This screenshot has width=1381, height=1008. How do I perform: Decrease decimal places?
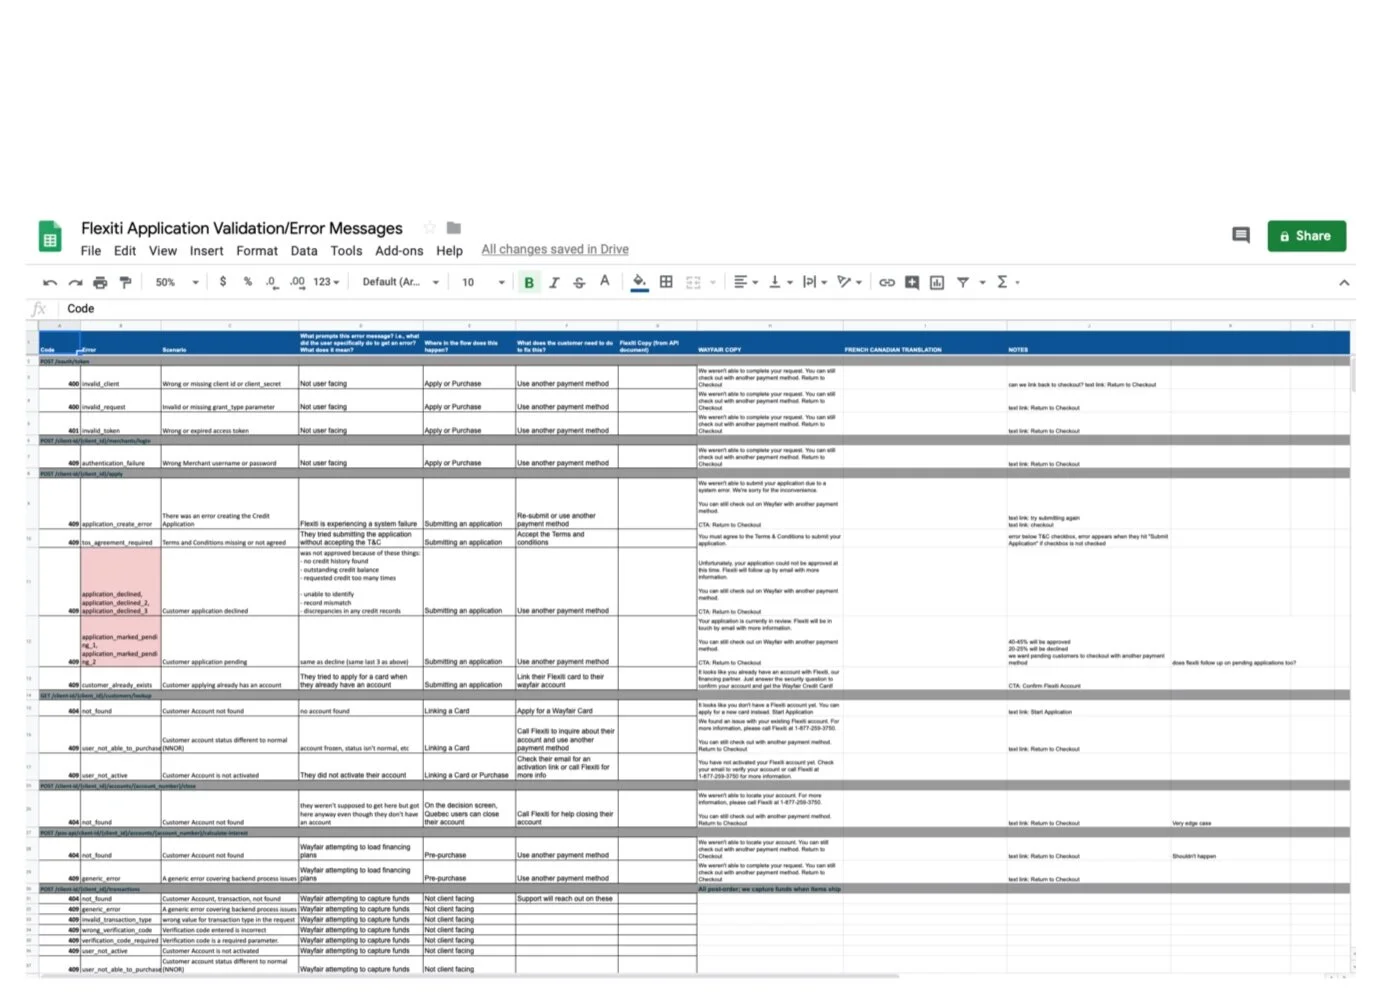(x=272, y=282)
